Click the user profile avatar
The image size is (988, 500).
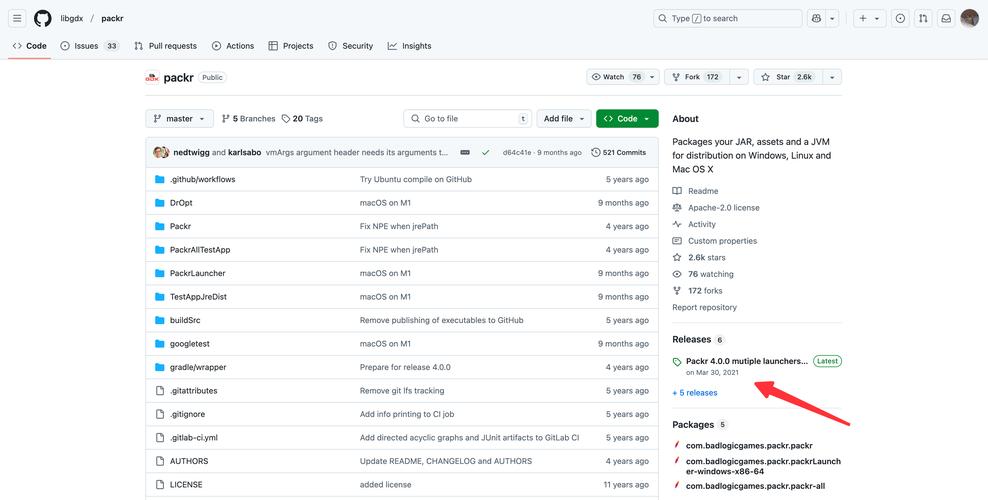pyautogui.click(x=969, y=18)
